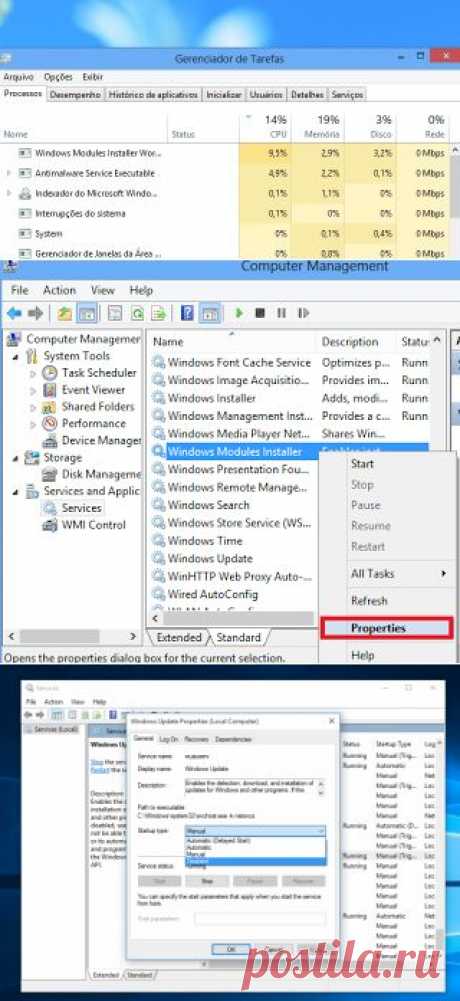Collapse the Services and Applications node

point(15,492)
